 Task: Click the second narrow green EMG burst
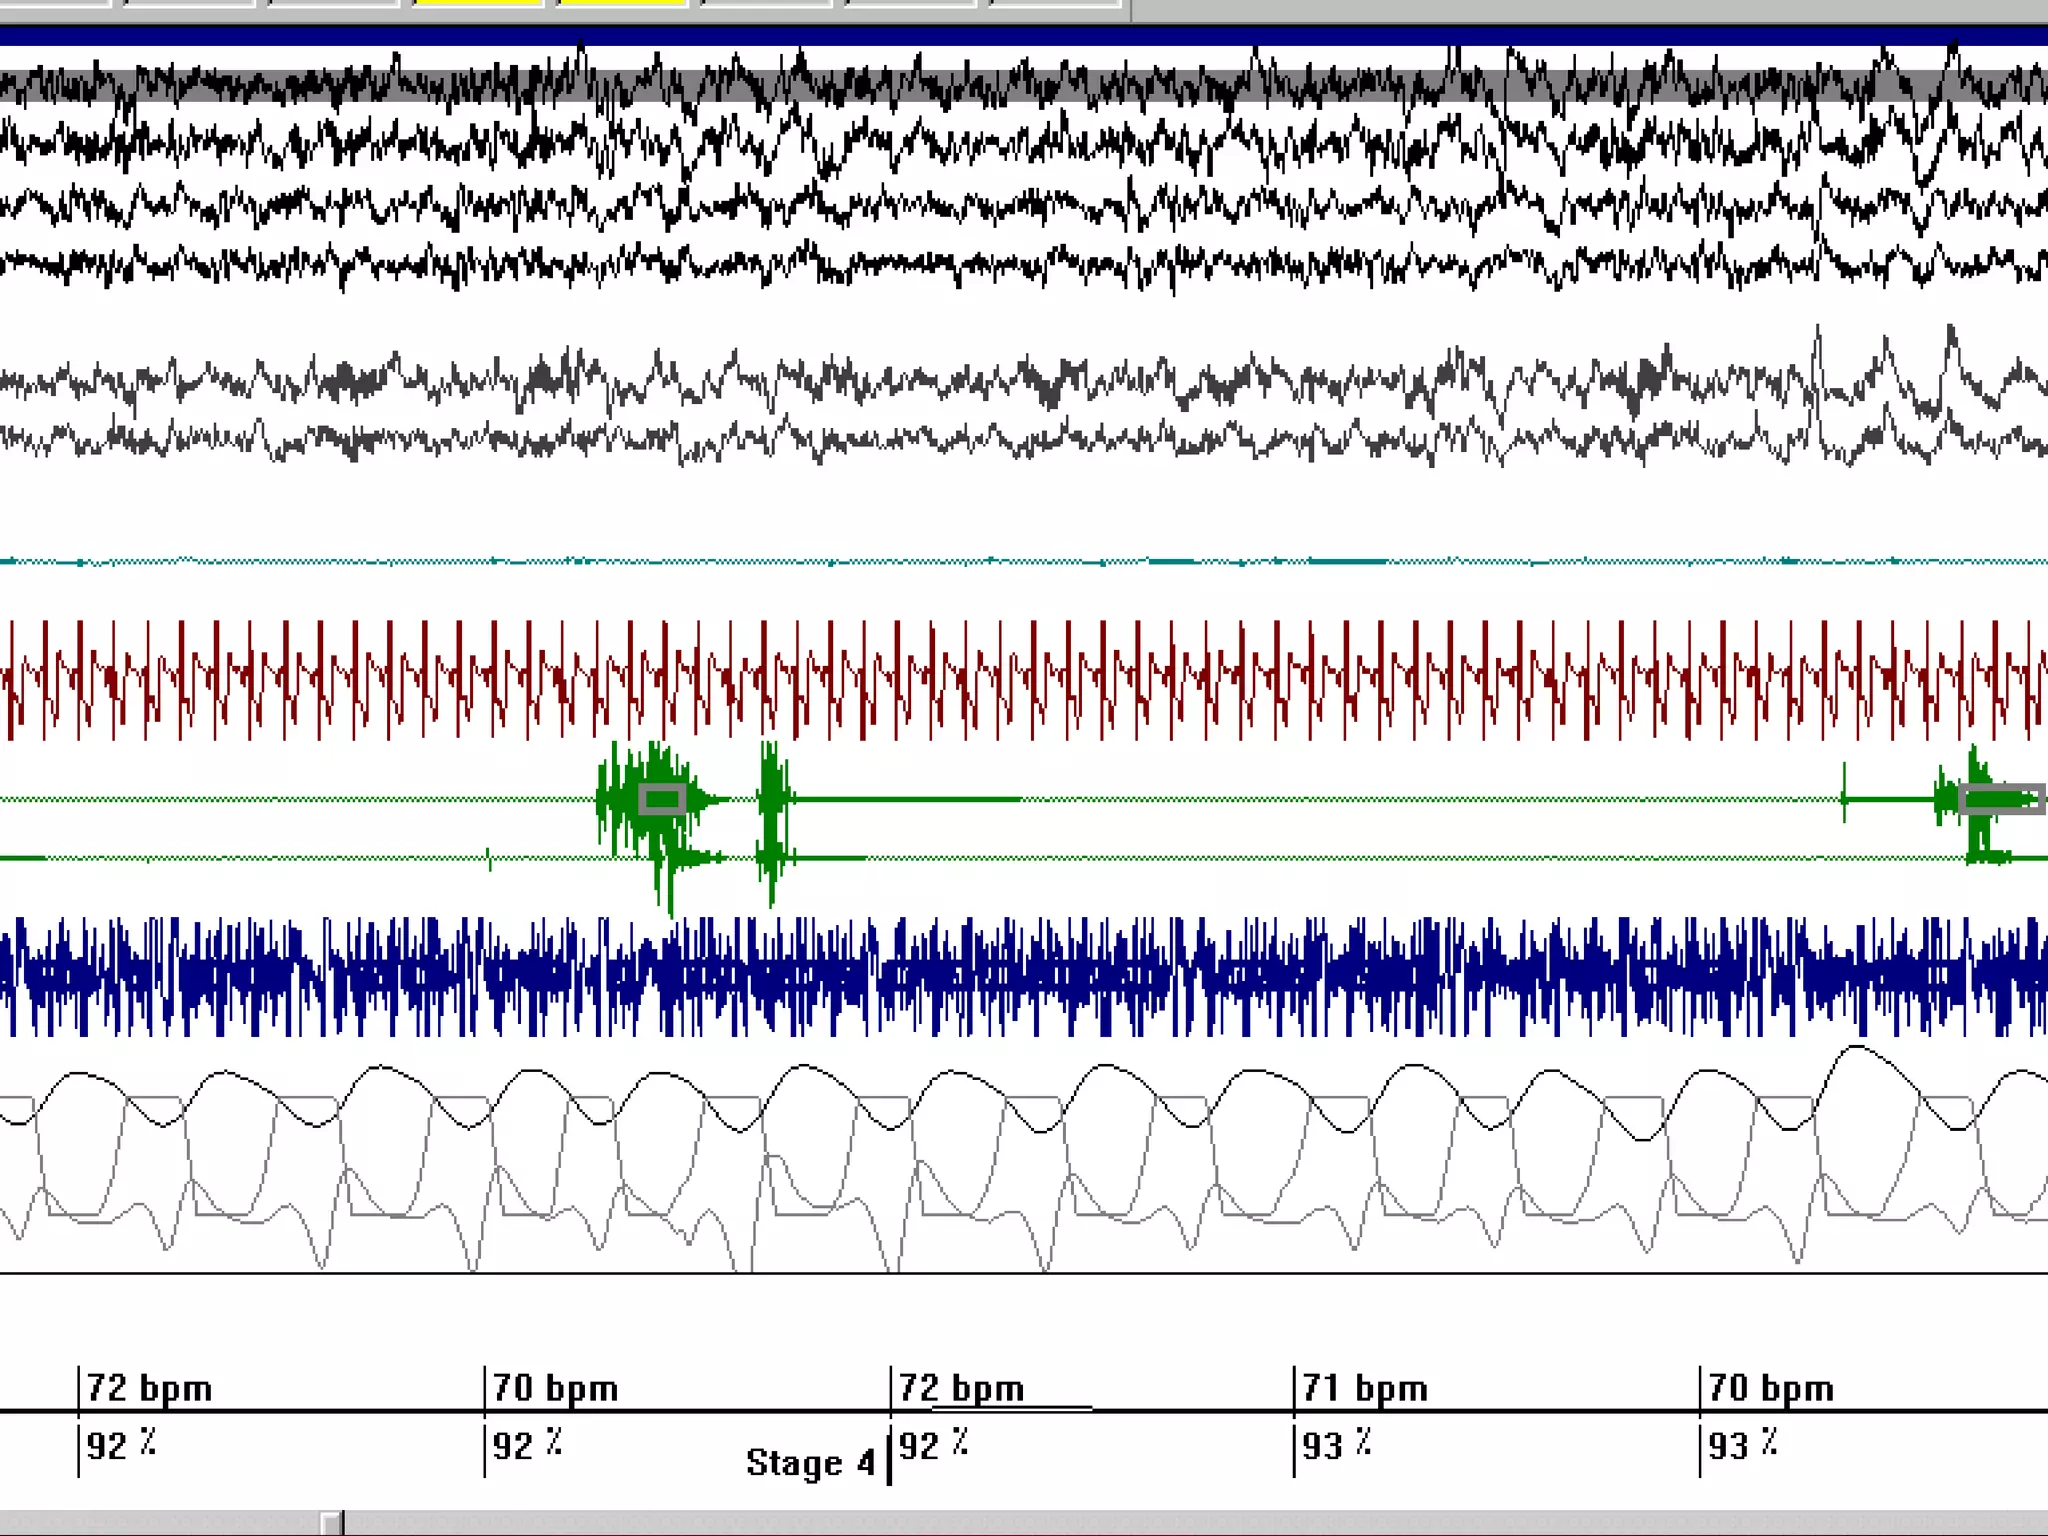coord(772,810)
